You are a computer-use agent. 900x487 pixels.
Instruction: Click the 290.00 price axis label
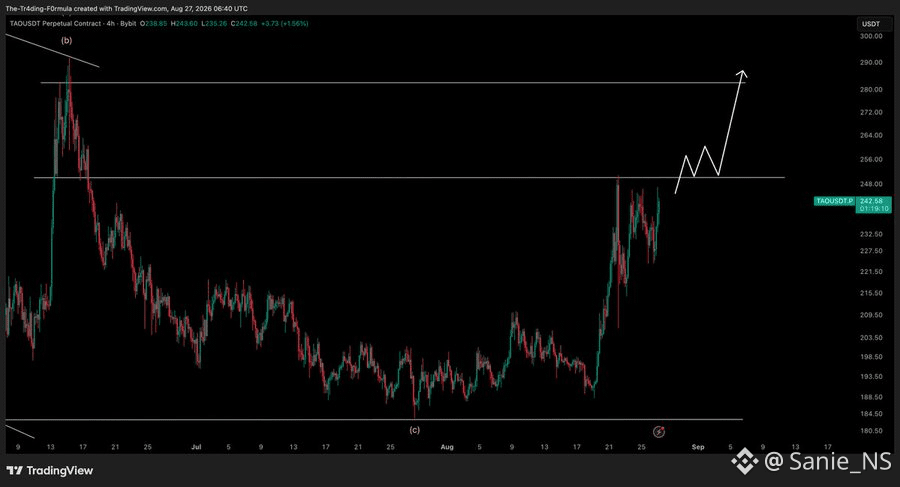(871, 63)
